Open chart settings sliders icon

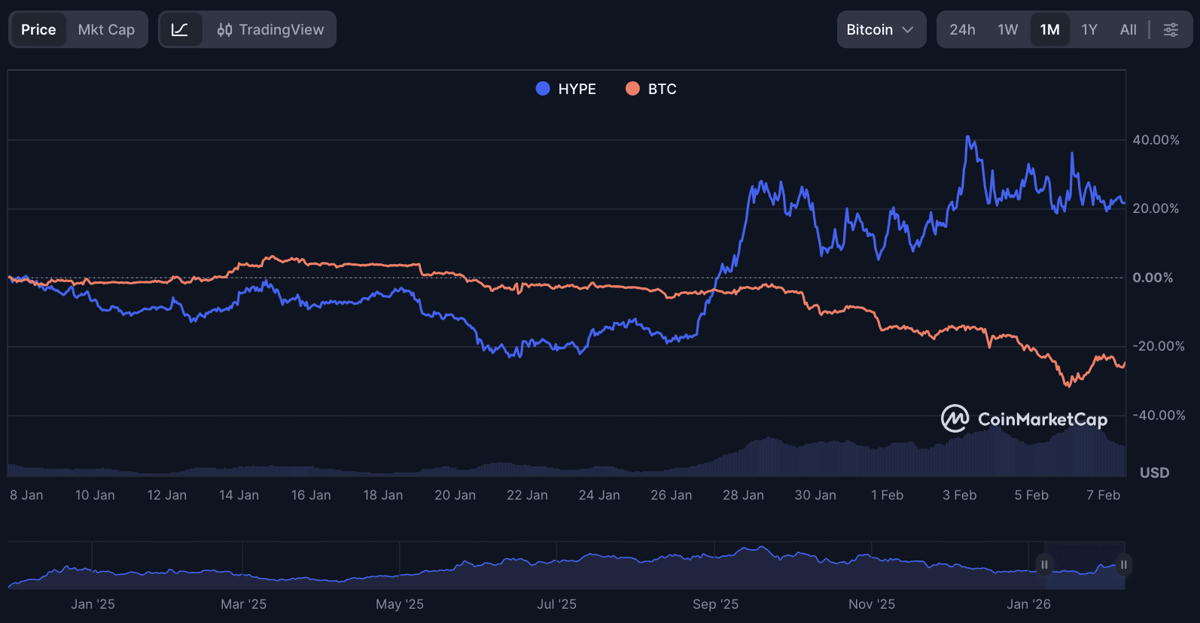[1170, 30]
